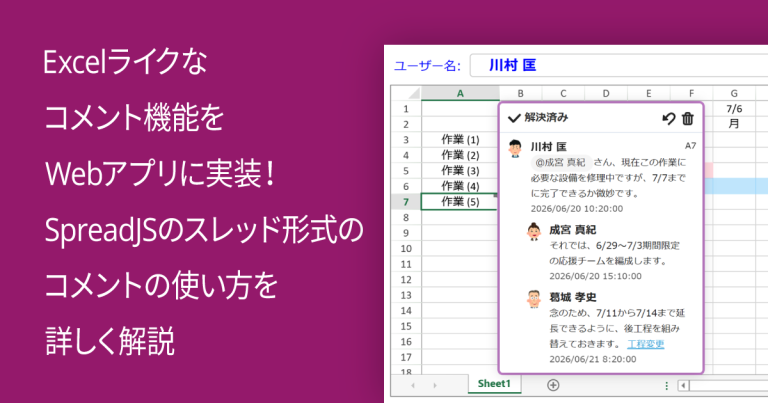
Task: Click previous sheet navigation arrow
Action: point(413,386)
